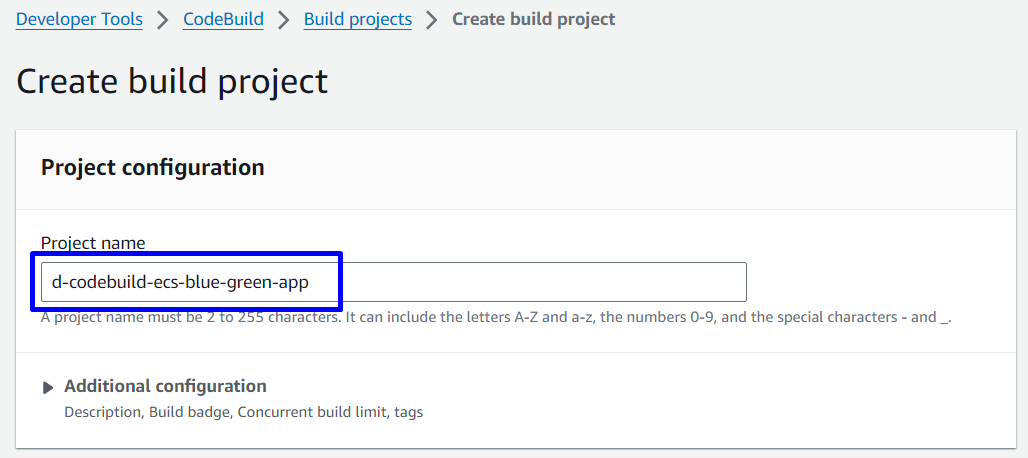Click the 'Project configuration' panel heading

click(x=152, y=167)
